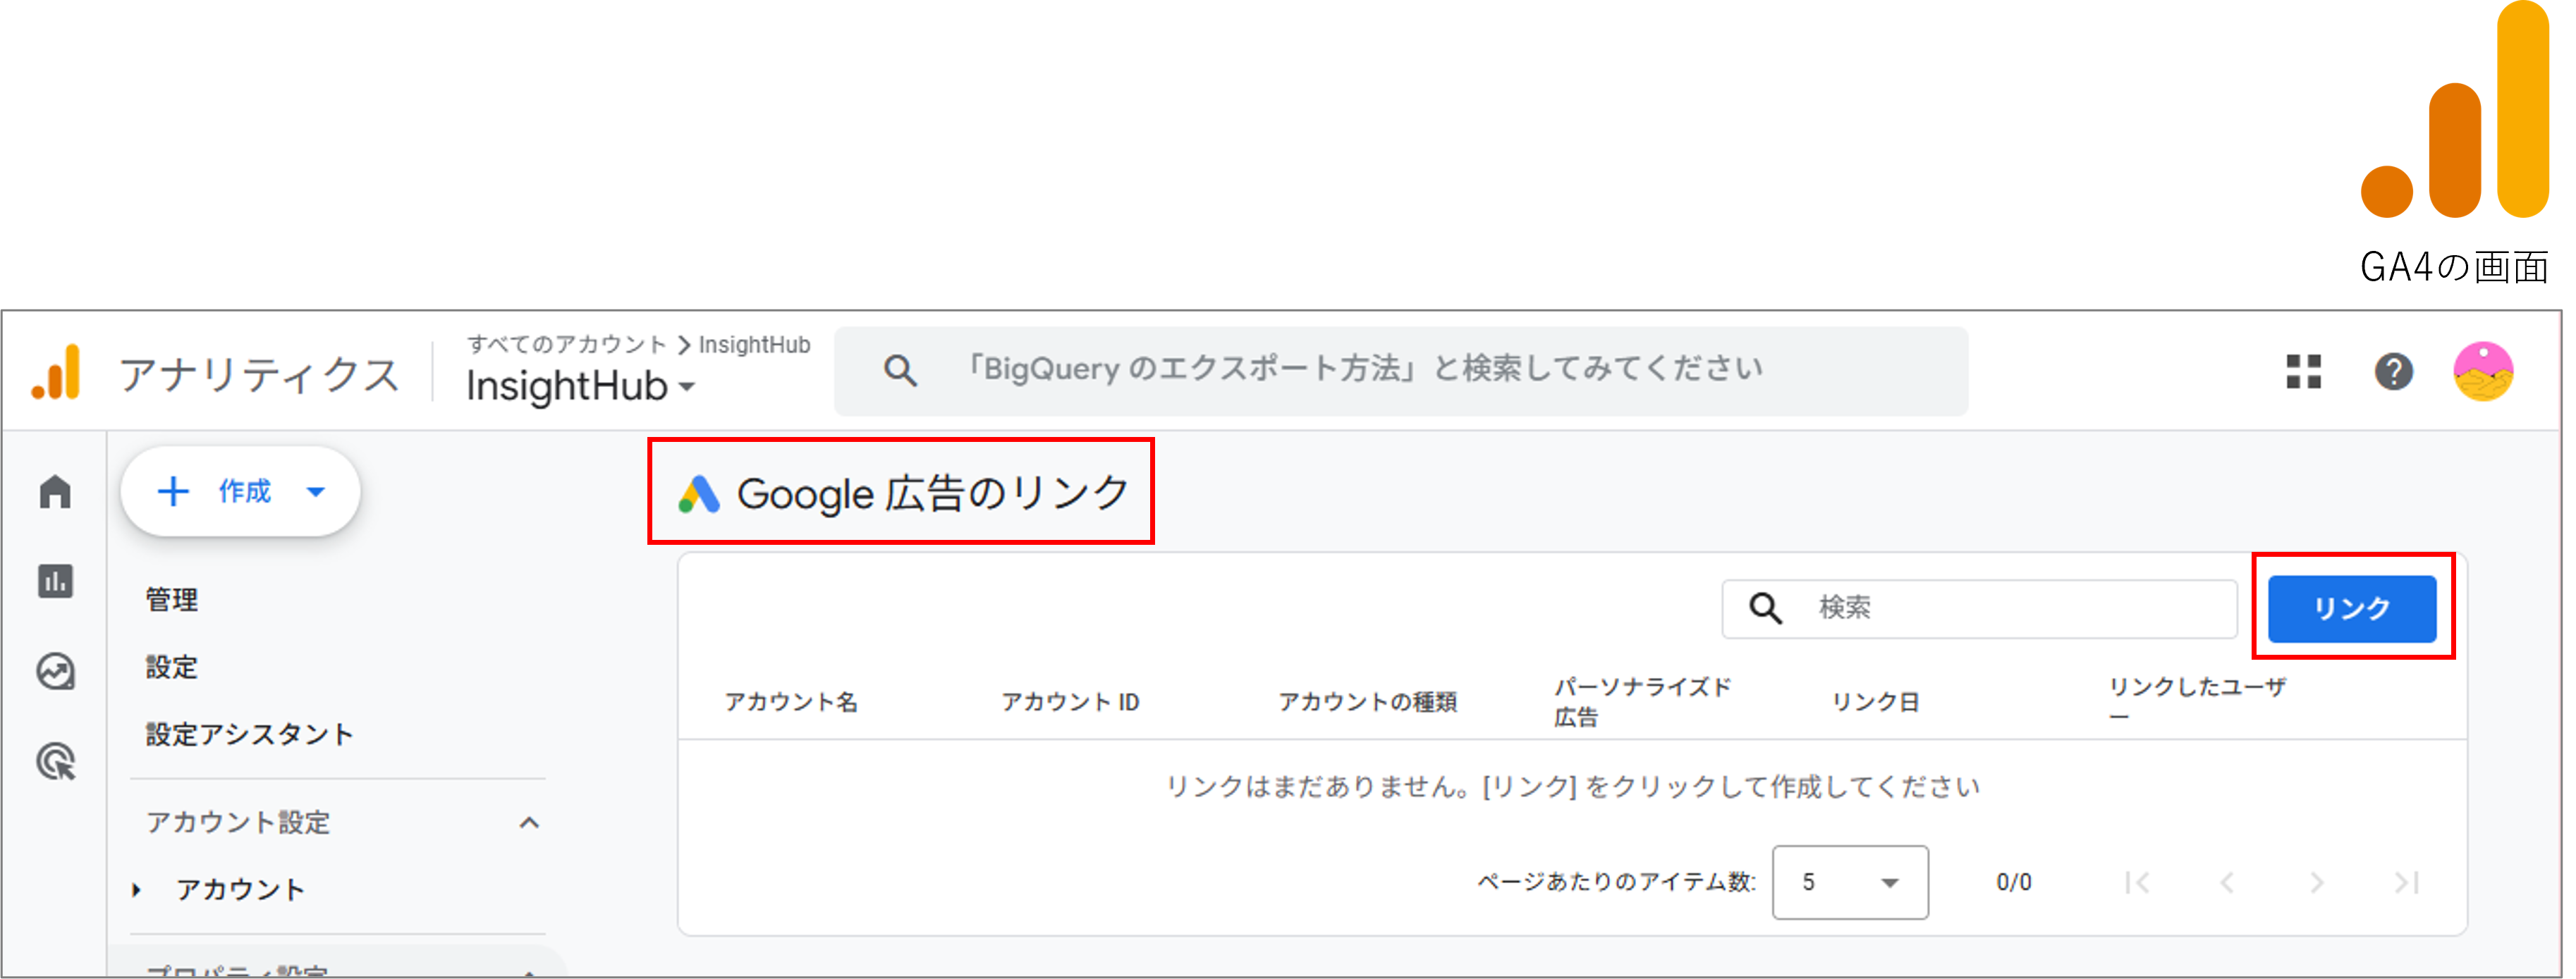The width and height of the screenshot is (2576, 979).
Task: Open the Help question mark icon
Action: [x=2393, y=372]
